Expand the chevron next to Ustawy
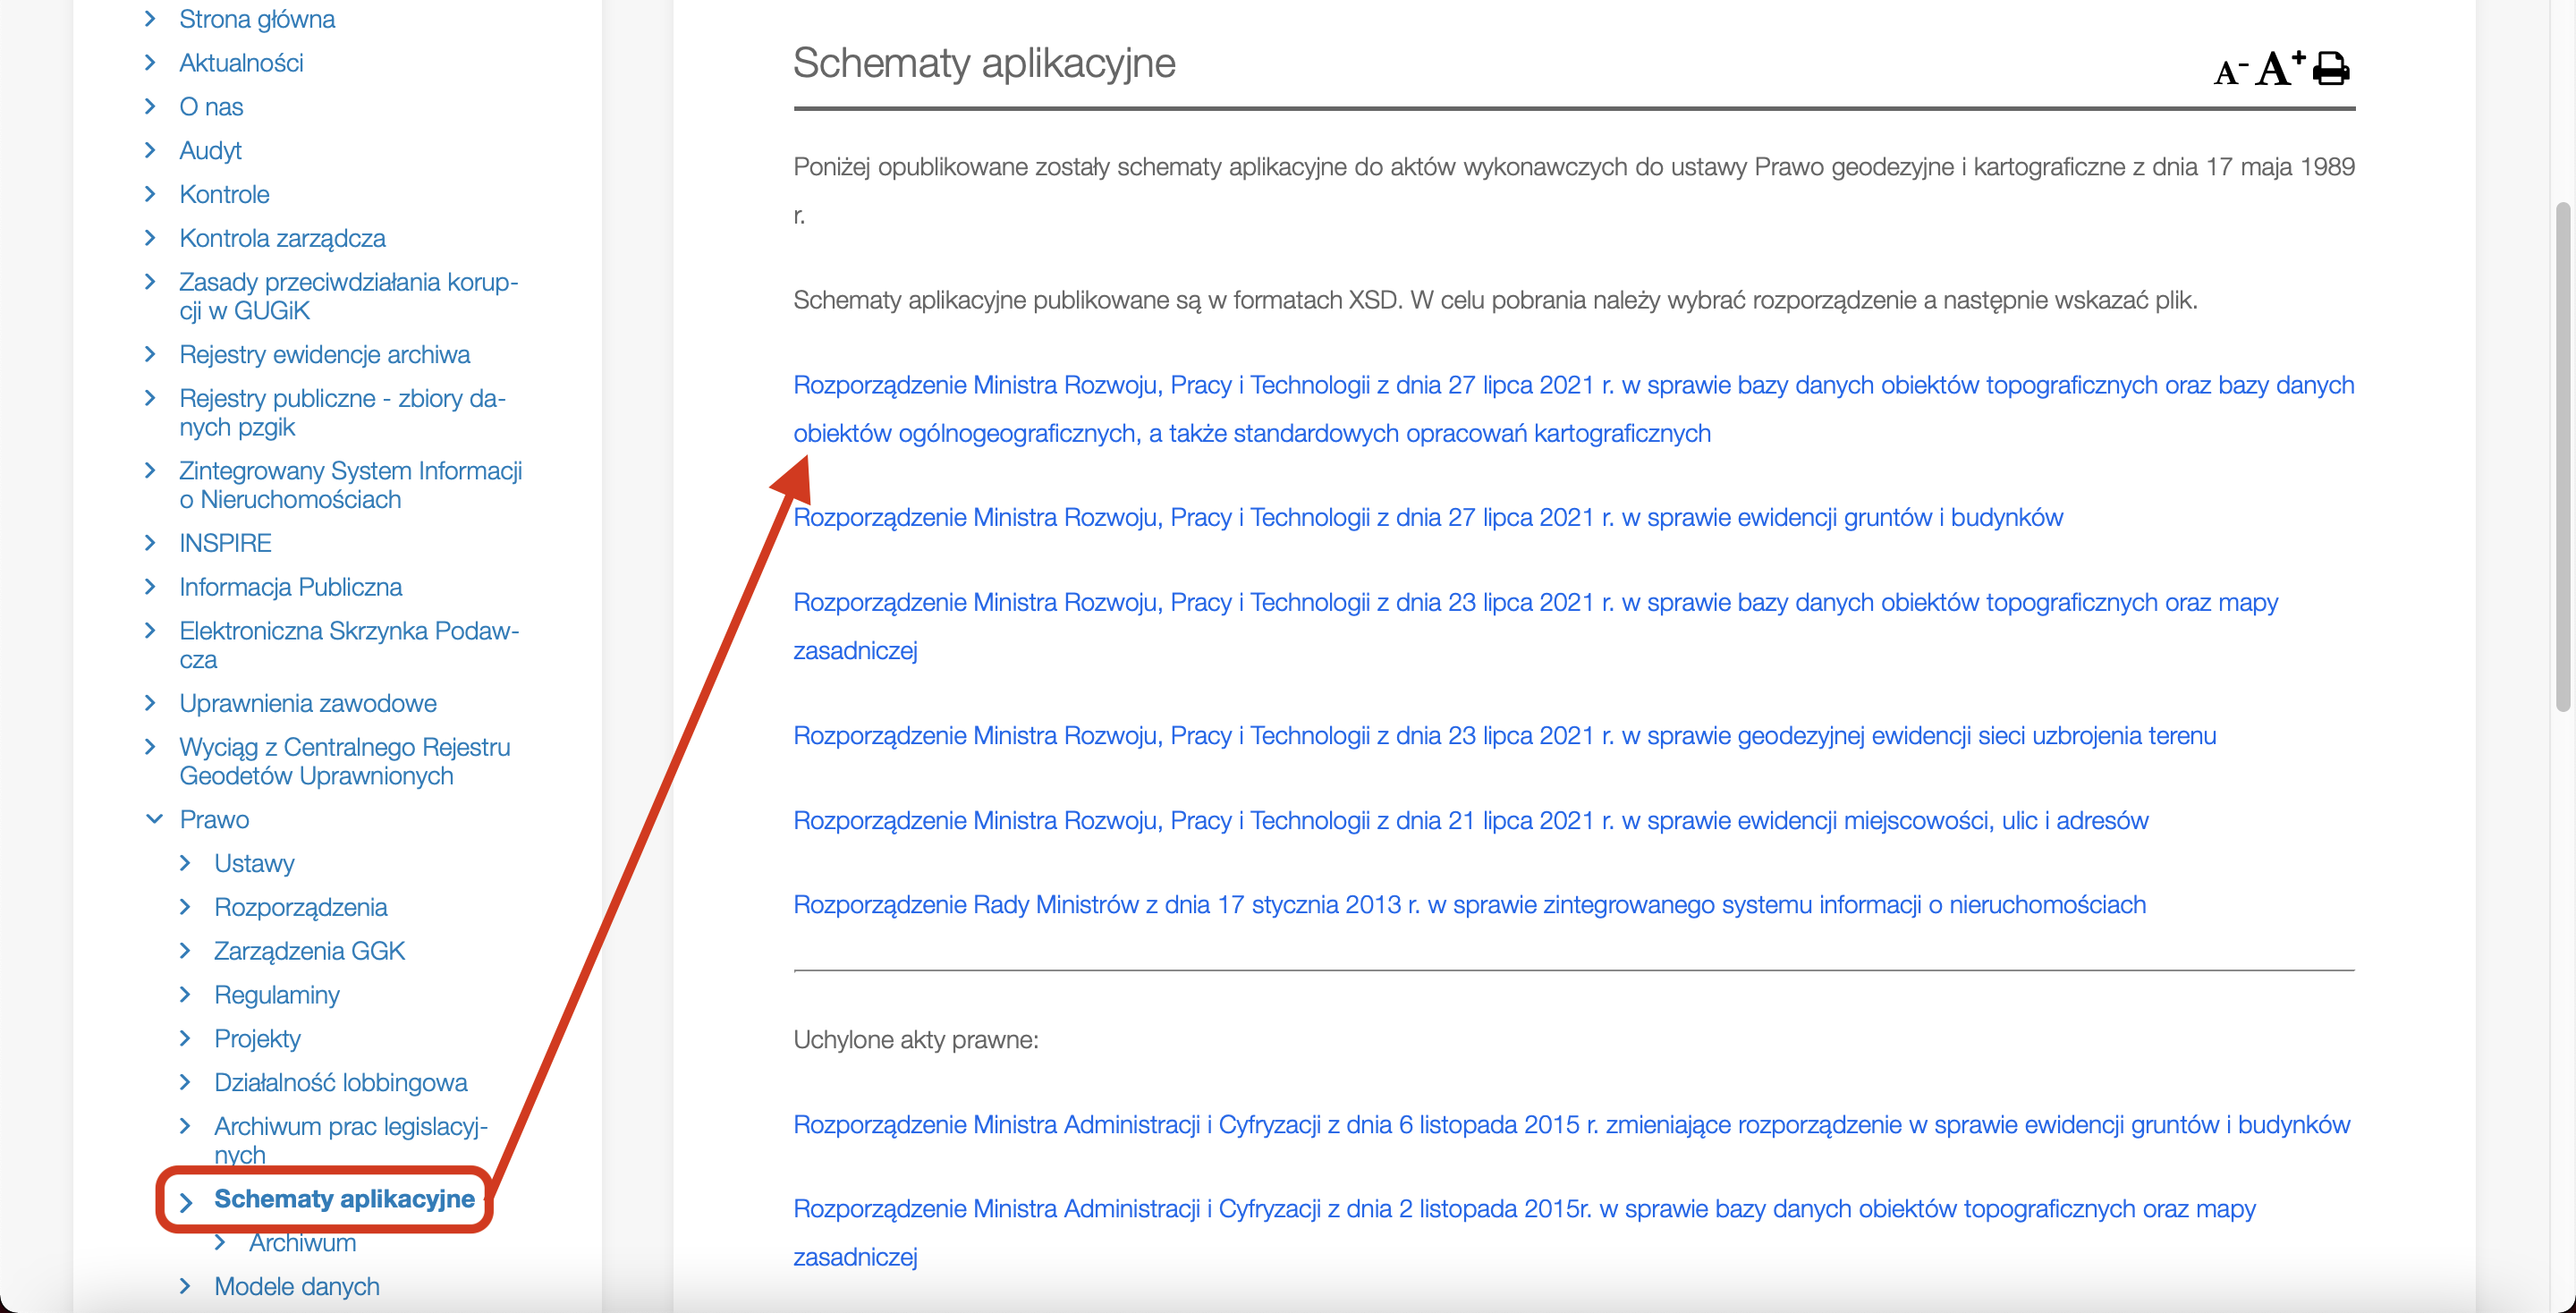2576x1313 pixels. click(x=185, y=863)
